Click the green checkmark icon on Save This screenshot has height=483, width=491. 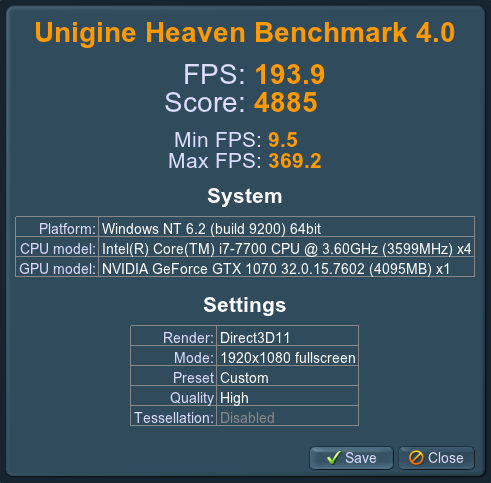[x=334, y=458]
